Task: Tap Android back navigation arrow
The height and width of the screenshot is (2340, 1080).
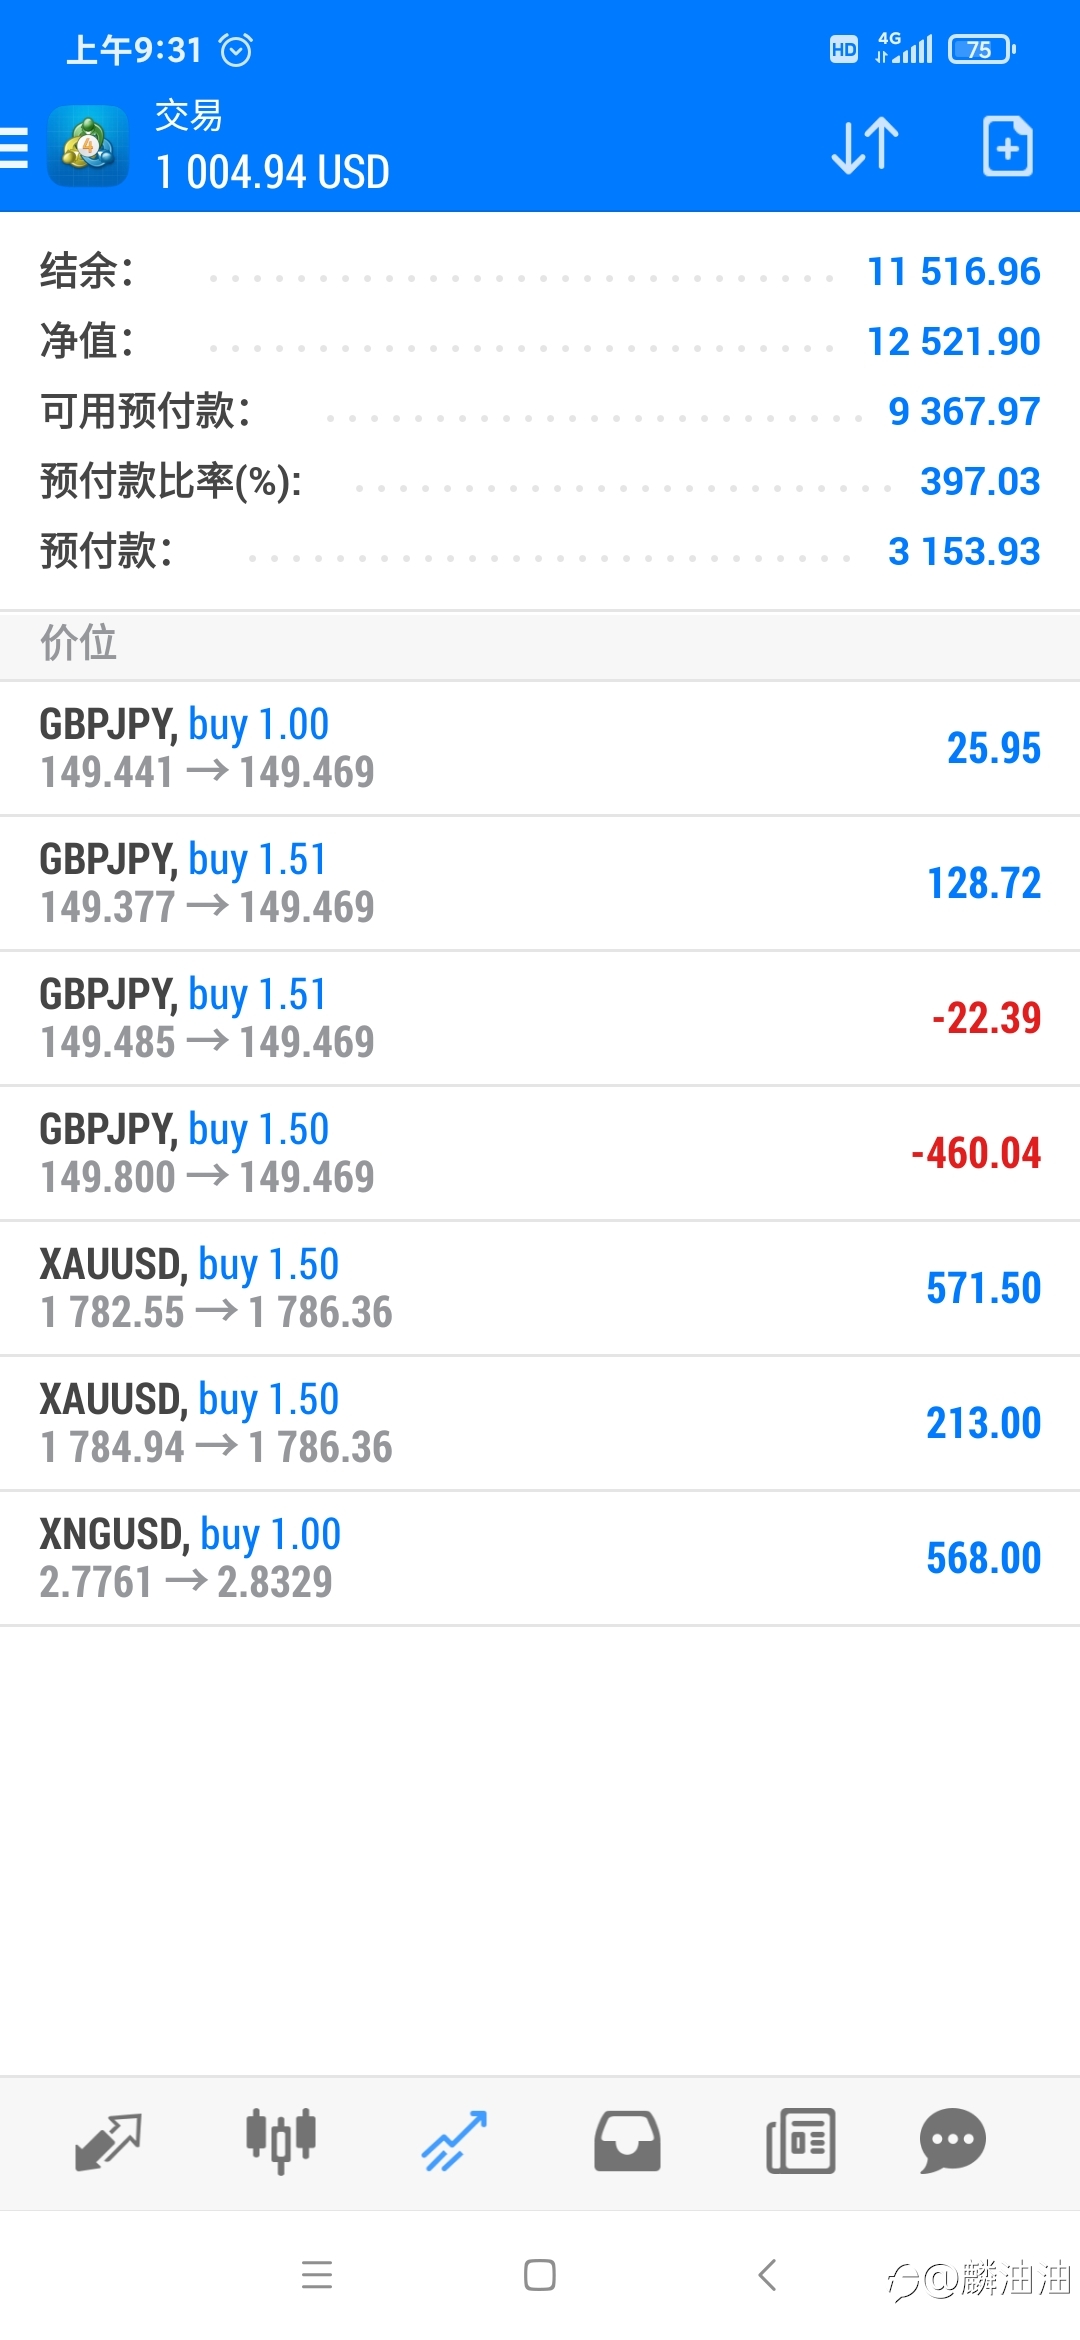Action: [x=767, y=2275]
